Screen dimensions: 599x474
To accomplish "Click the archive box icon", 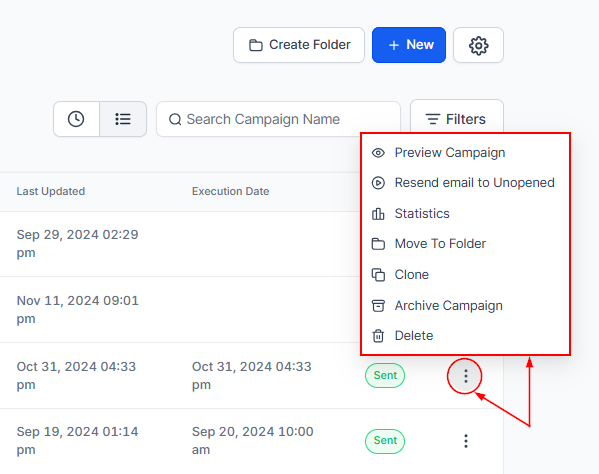I will coord(378,306).
